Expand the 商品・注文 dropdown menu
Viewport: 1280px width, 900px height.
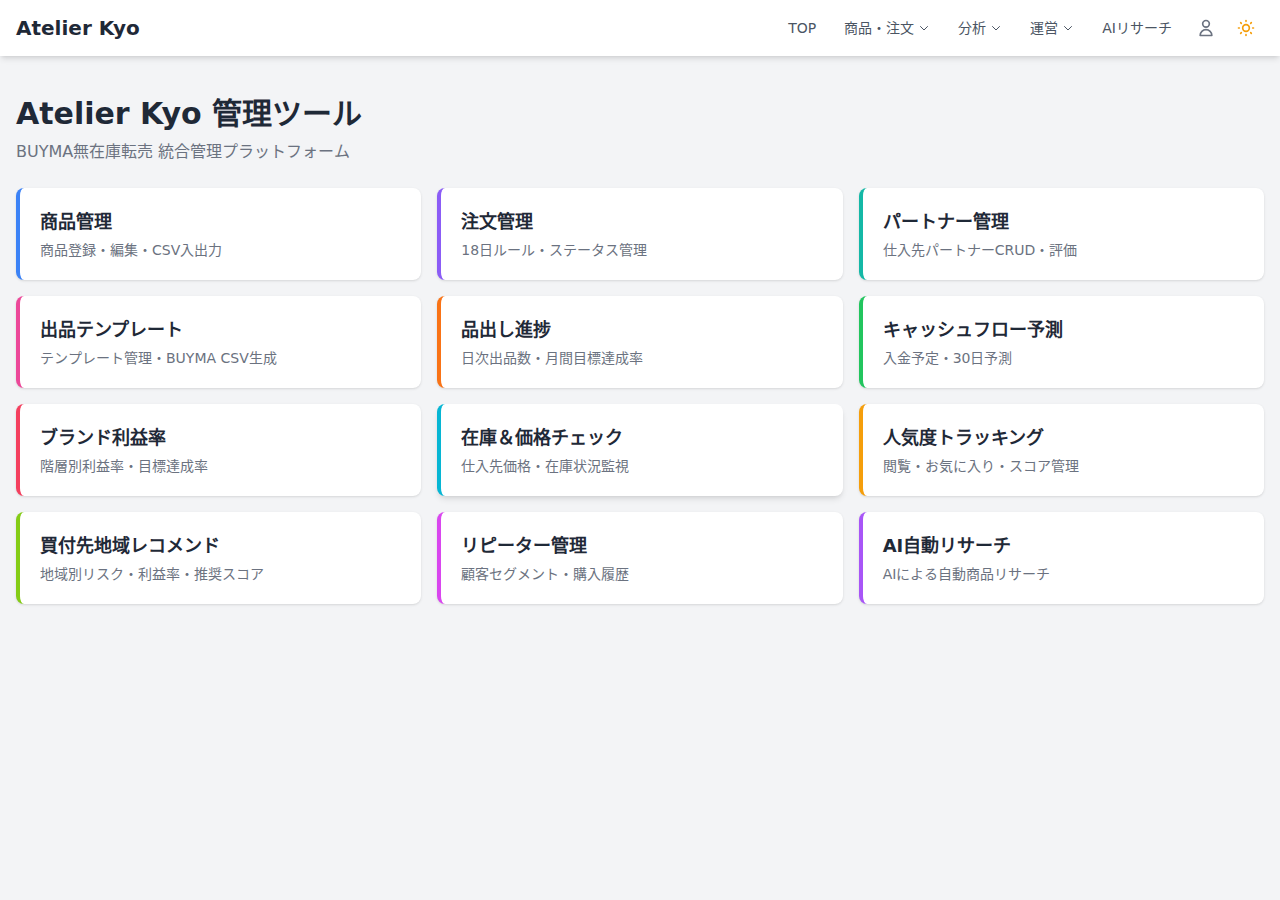(x=886, y=28)
